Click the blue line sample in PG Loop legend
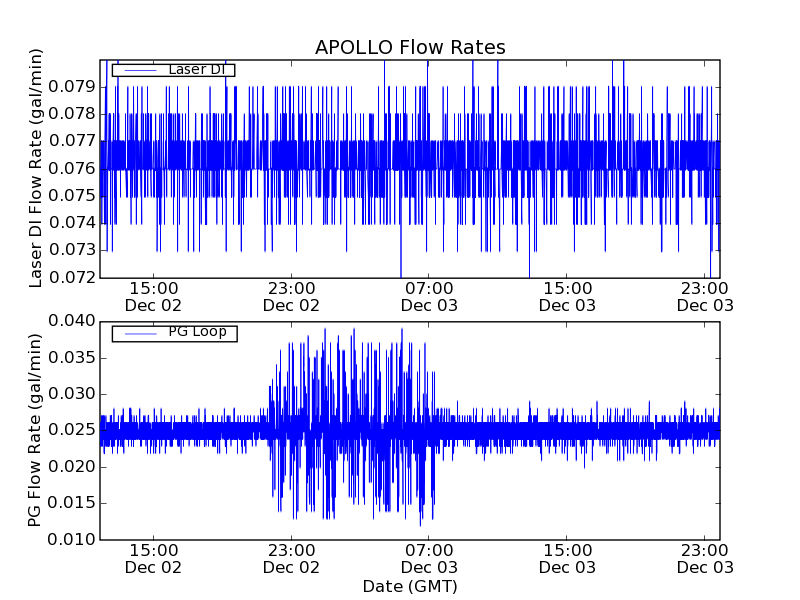This screenshot has width=800, height=600. pyautogui.click(x=139, y=333)
